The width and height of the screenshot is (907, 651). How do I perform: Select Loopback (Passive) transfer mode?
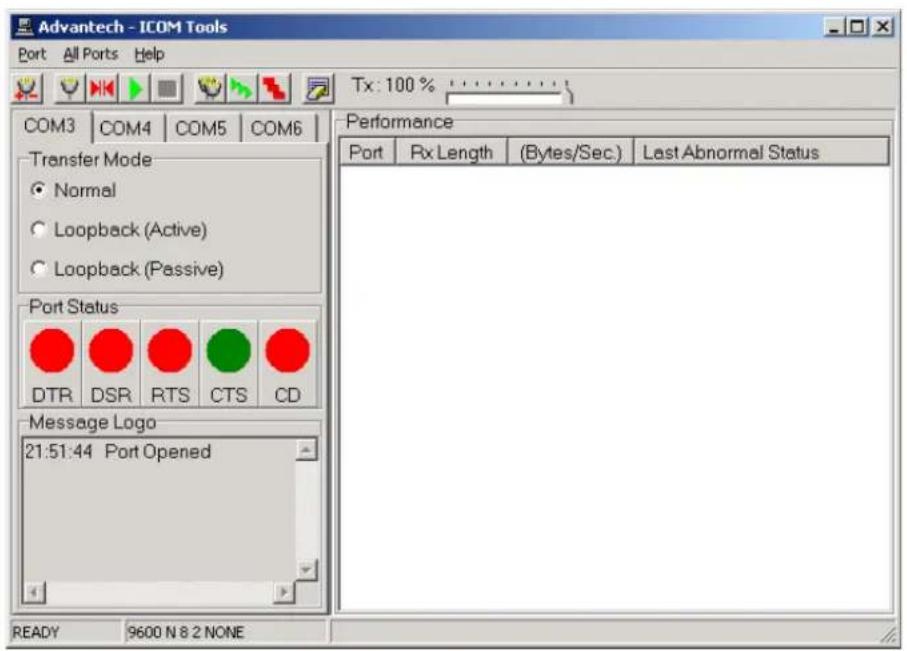[127, 269]
